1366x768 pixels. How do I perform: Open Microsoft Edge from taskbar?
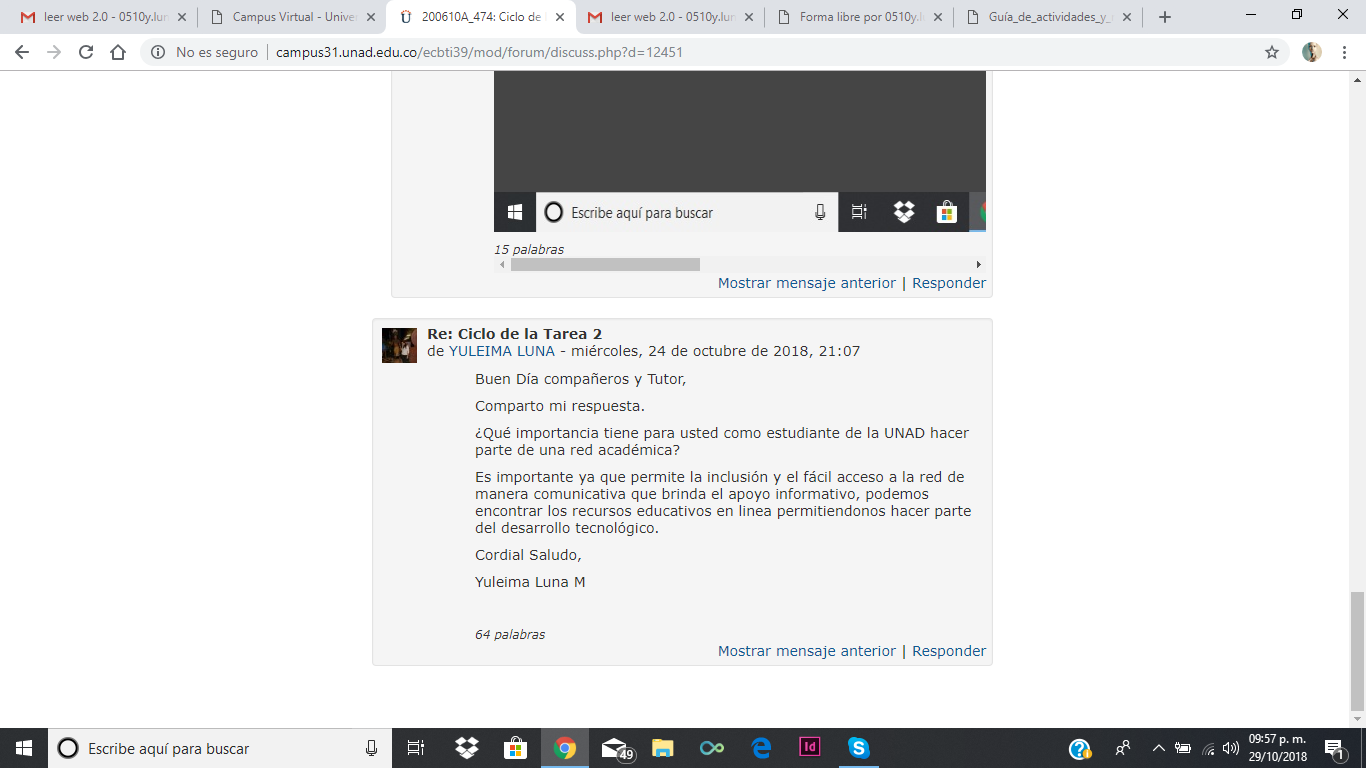tap(760, 748)
